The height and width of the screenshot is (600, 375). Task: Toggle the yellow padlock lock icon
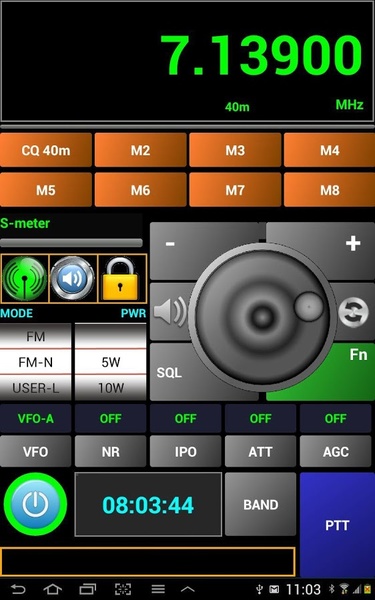pos(121,279)
